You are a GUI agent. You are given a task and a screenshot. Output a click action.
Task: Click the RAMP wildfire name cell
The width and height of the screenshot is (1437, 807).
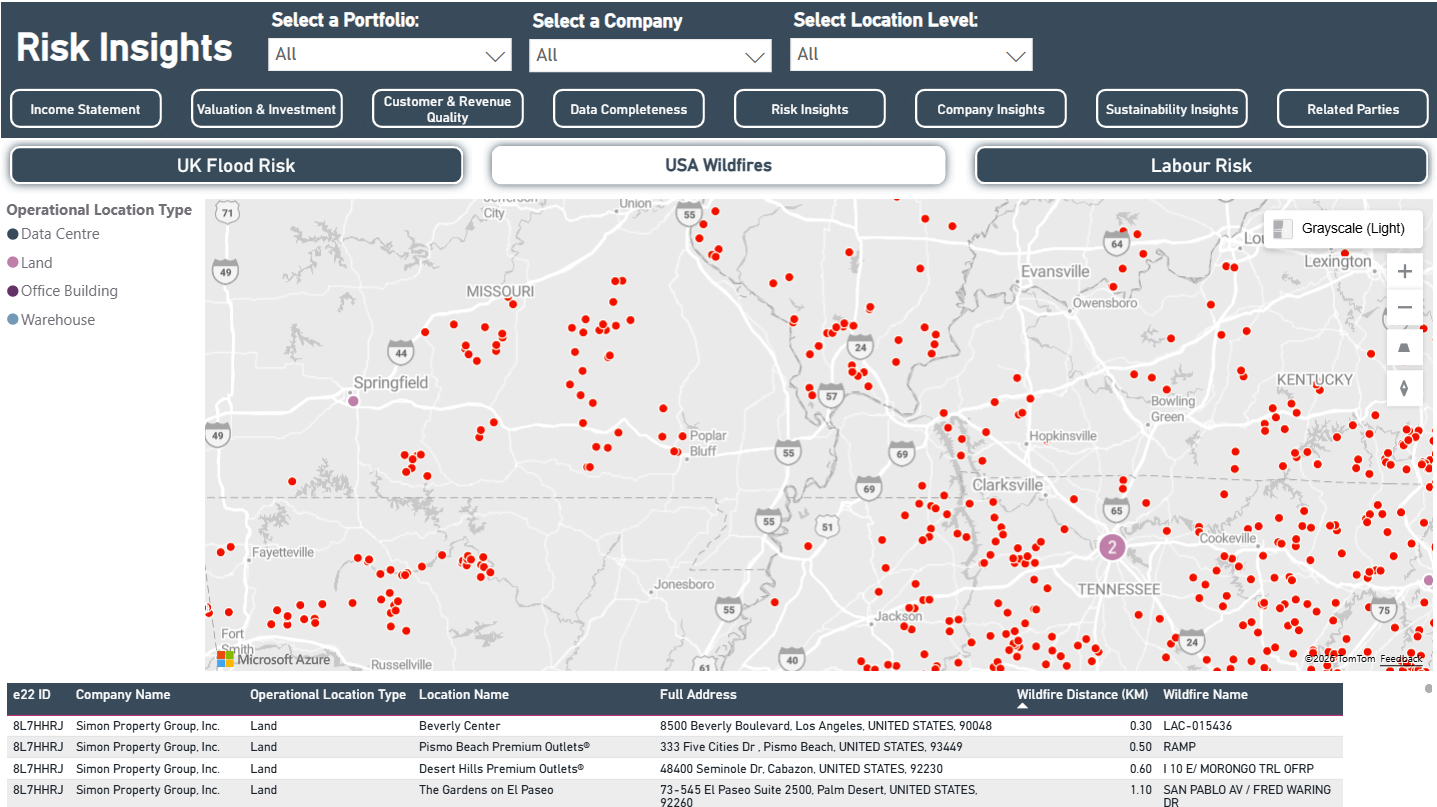[x=1180, y=747]
